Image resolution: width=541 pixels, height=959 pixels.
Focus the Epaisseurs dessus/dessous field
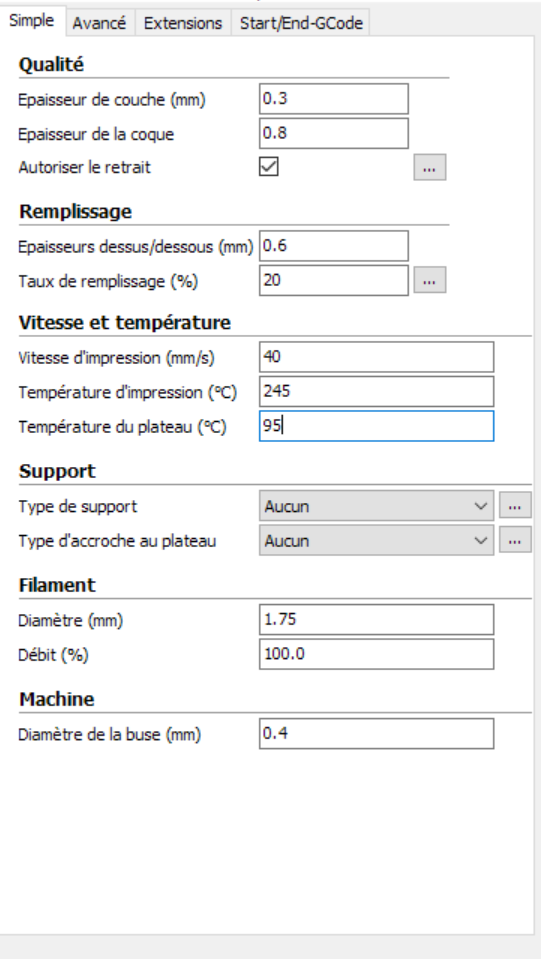(x=334, y=246)
